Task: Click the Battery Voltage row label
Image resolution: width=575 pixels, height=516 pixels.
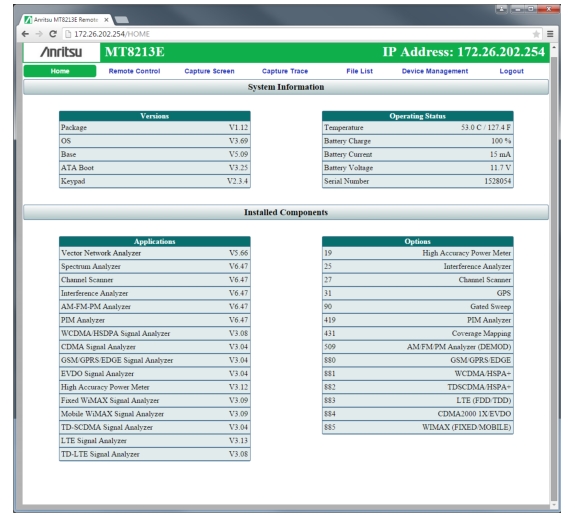Action: 348,168
